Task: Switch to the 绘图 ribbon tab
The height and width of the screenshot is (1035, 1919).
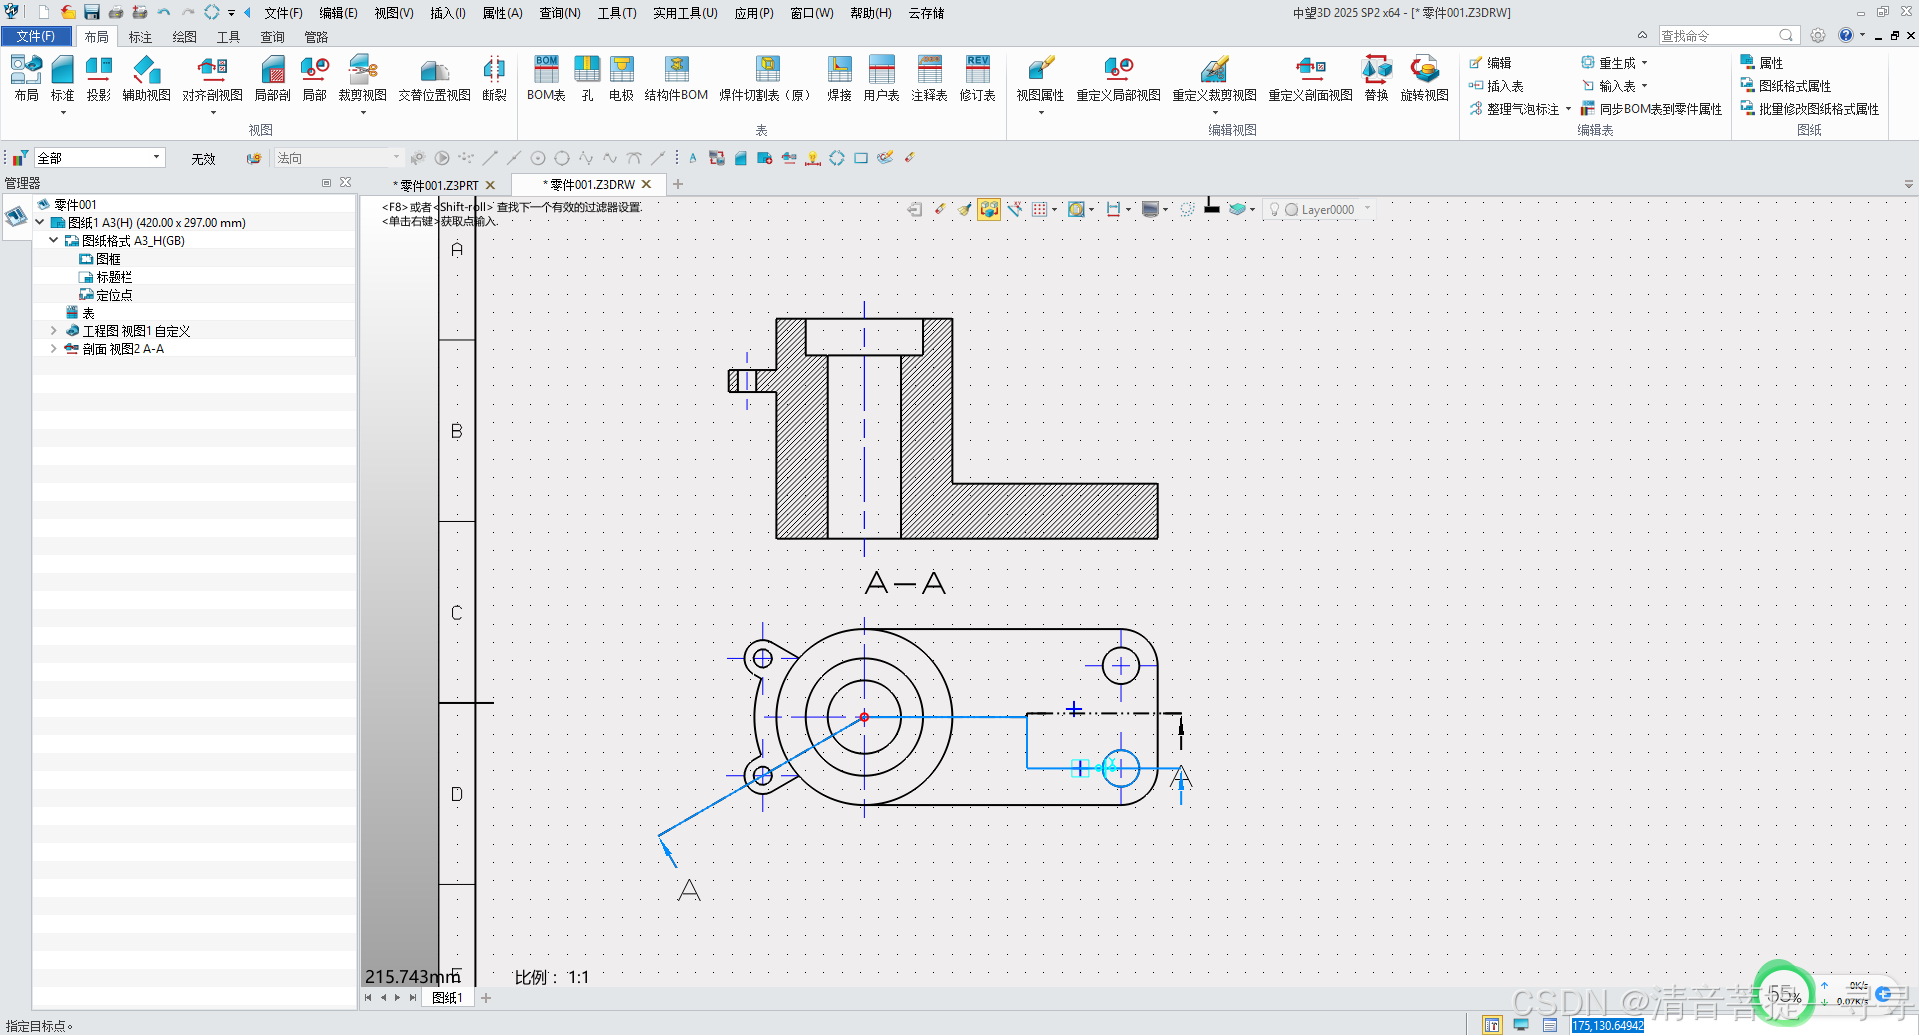Action: (x=184, y=37)
